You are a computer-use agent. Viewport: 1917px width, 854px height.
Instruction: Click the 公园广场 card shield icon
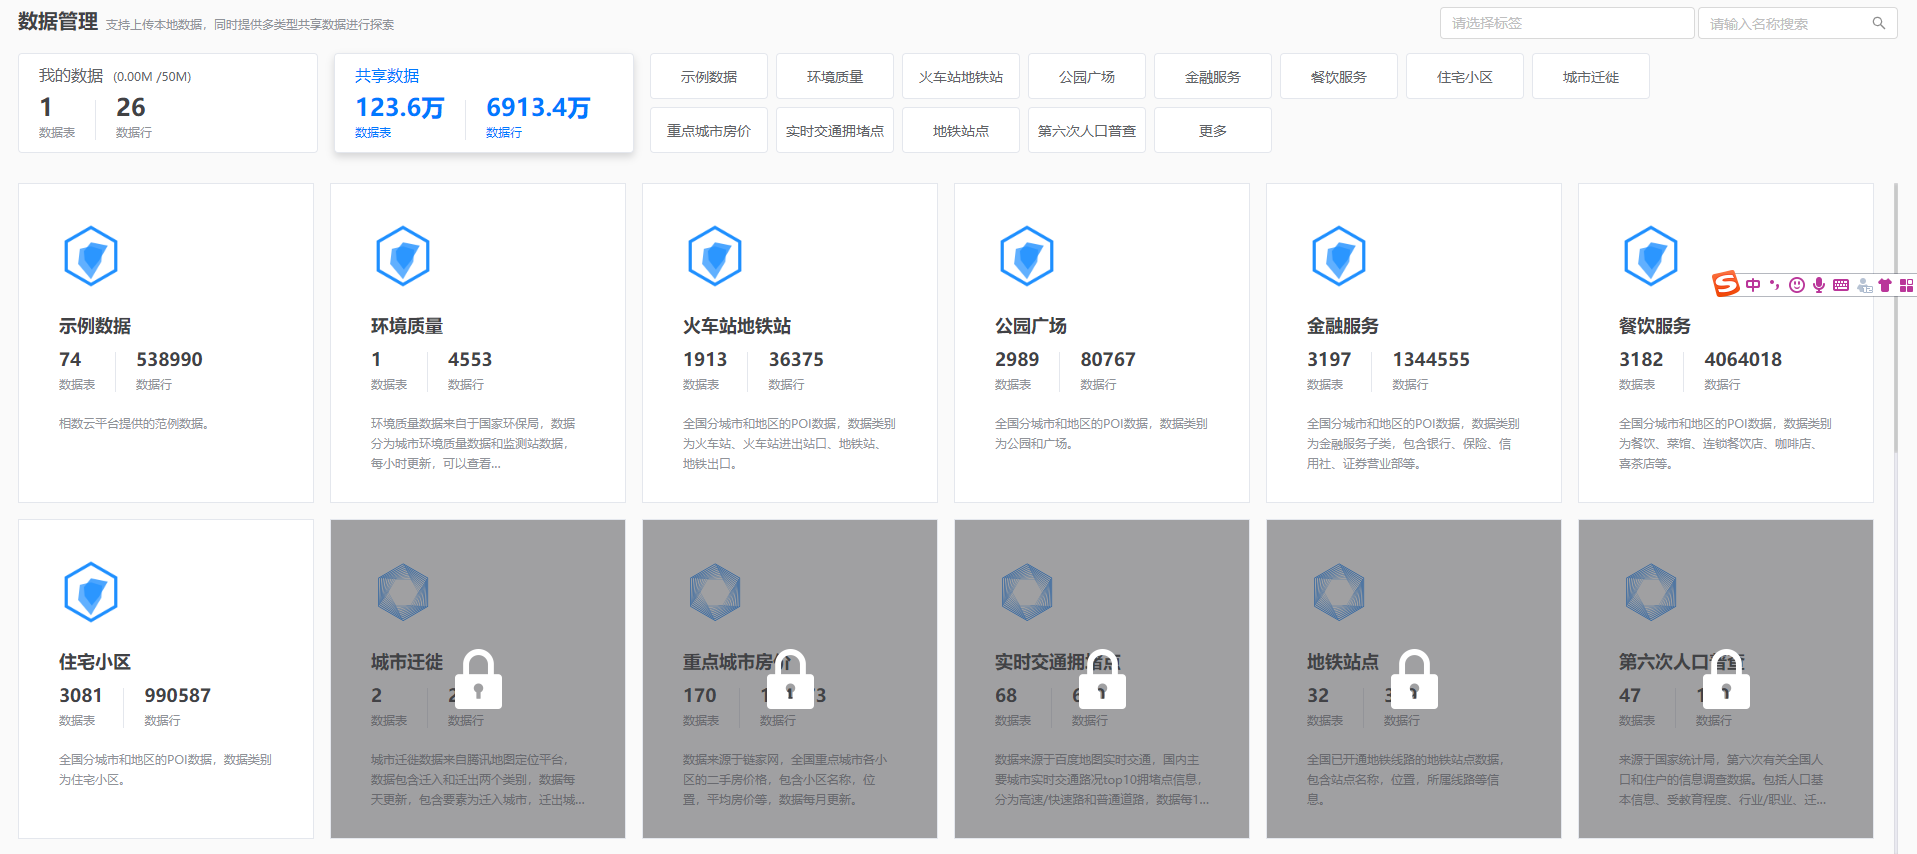(1027, 256)
